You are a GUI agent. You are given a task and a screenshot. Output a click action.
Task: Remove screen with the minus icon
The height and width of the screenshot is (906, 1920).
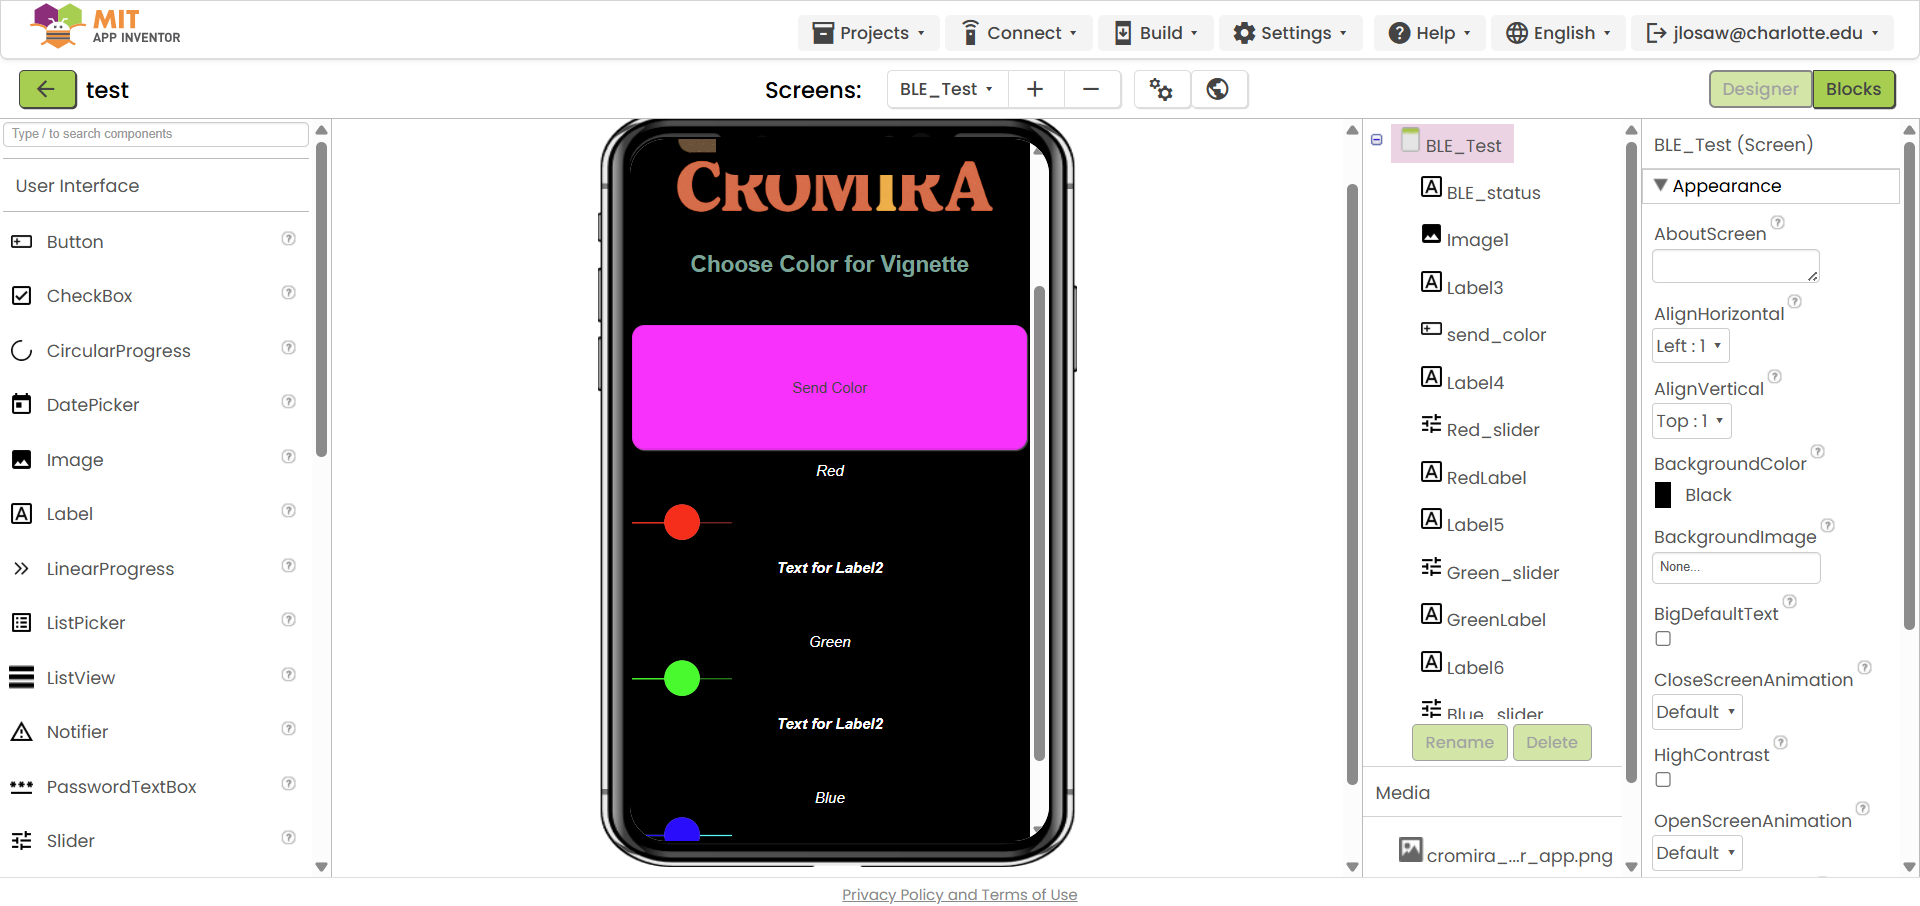1091,89
